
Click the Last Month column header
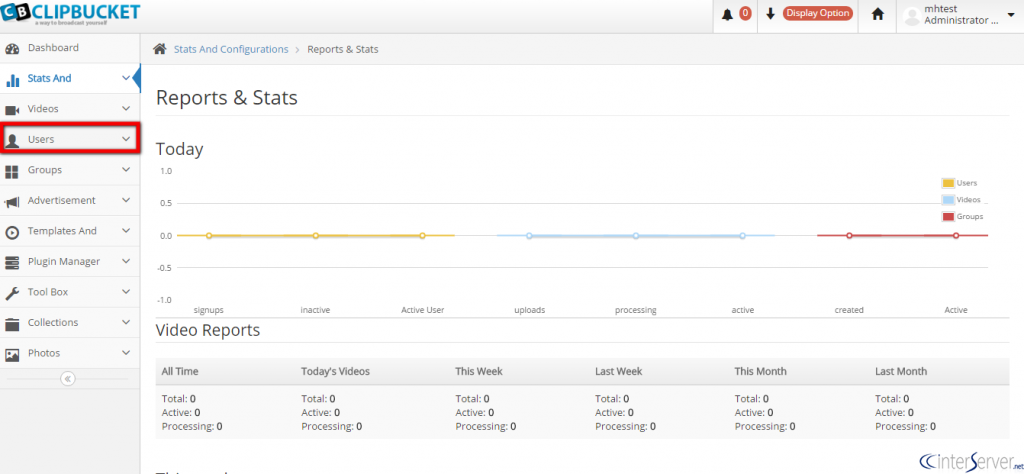click(901, 371)
